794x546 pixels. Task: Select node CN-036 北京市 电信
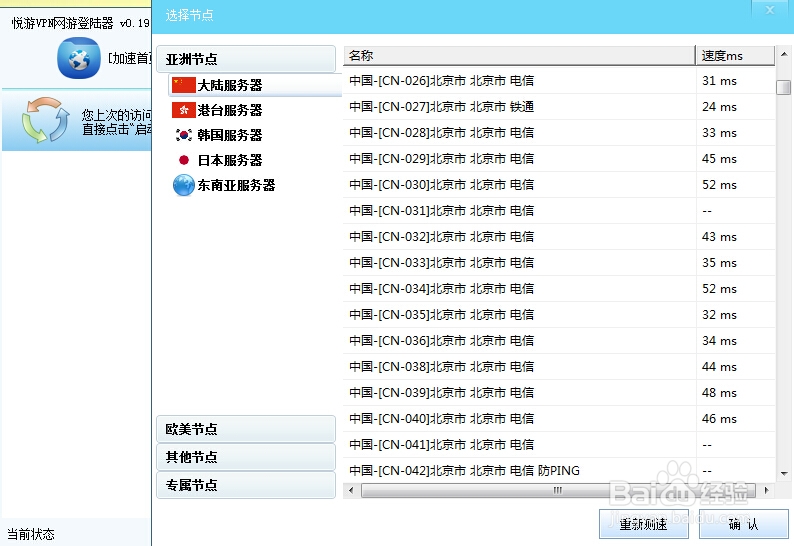559,341
